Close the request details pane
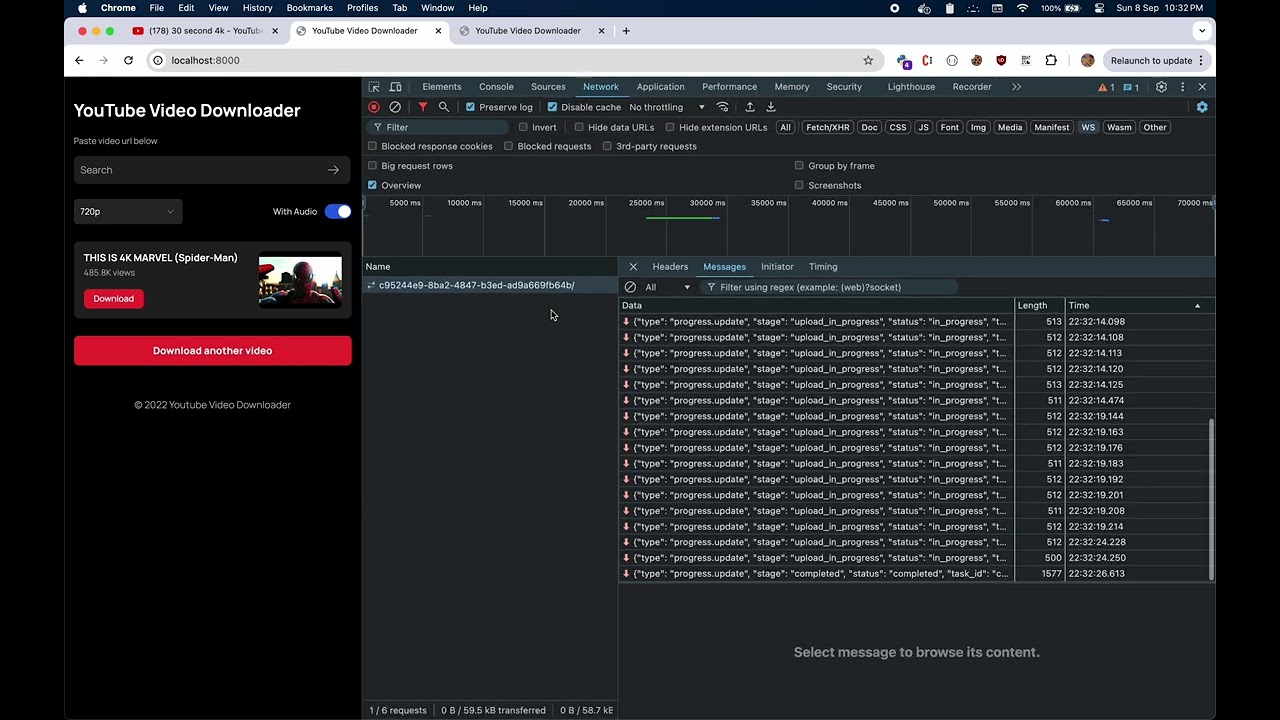This screenshot has width=1280, height=720. pyautogui.click(x=633, y=267)
